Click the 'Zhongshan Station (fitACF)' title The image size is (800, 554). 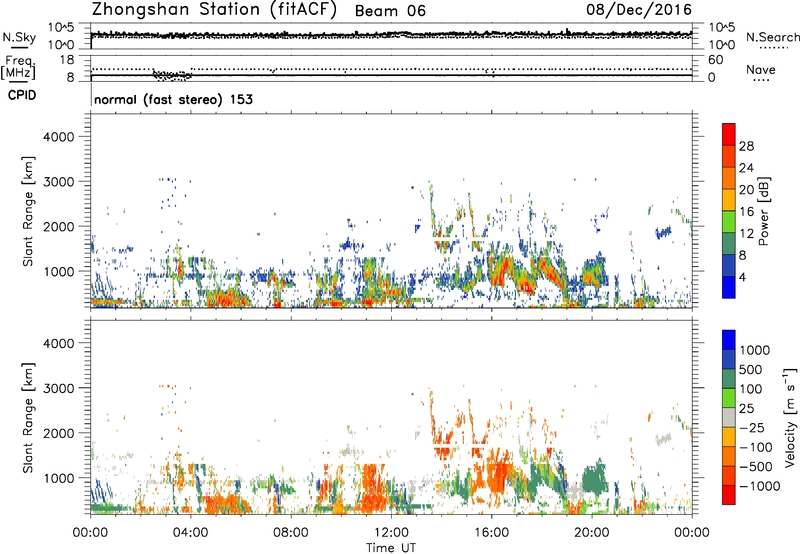tap(214, 10)
